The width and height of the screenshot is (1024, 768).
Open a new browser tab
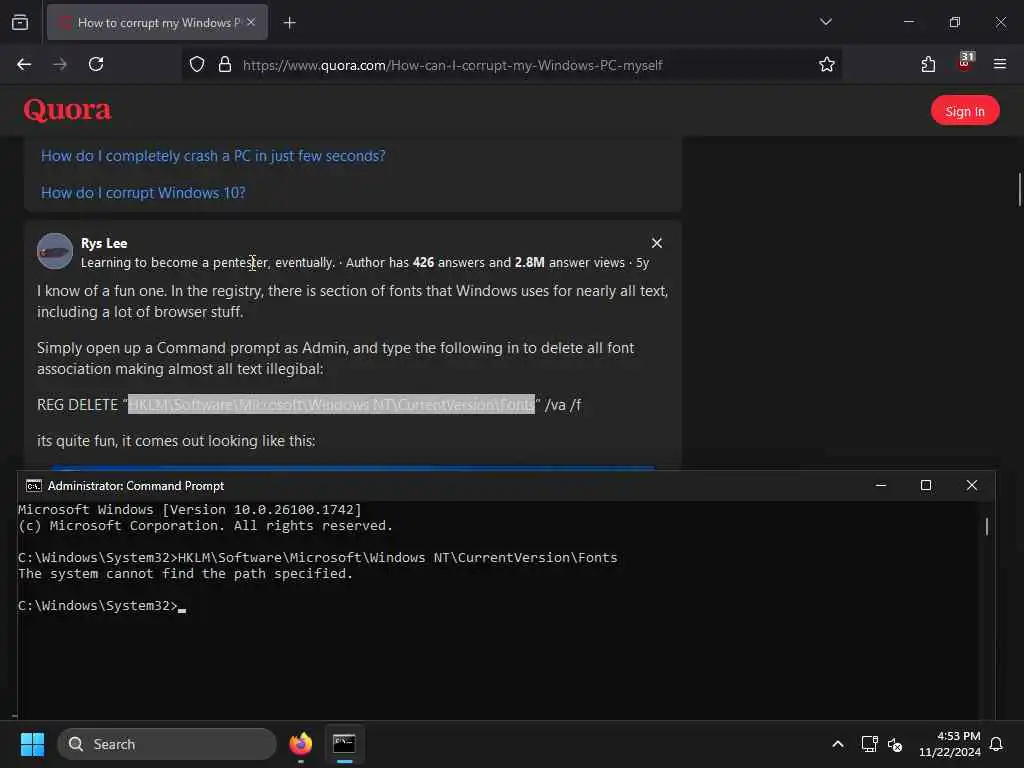pyautogui.click(x=289, y=23)
